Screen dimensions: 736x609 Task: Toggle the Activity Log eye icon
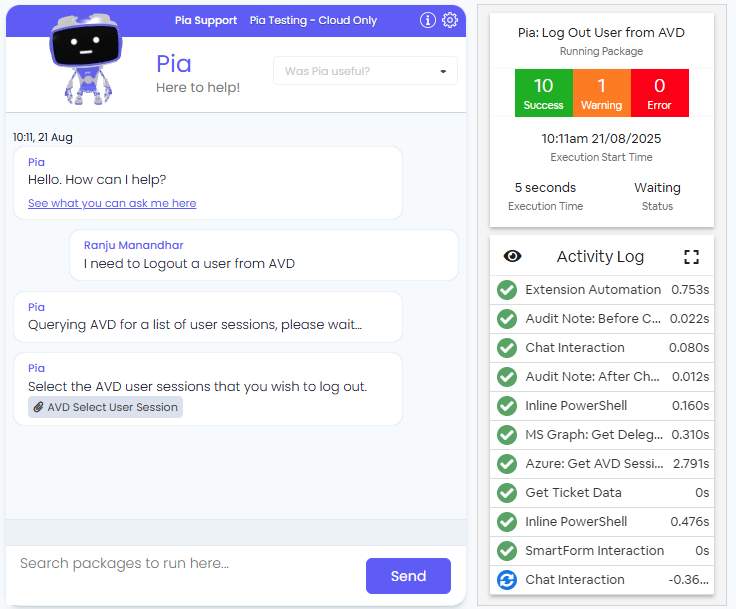[513, 257]
